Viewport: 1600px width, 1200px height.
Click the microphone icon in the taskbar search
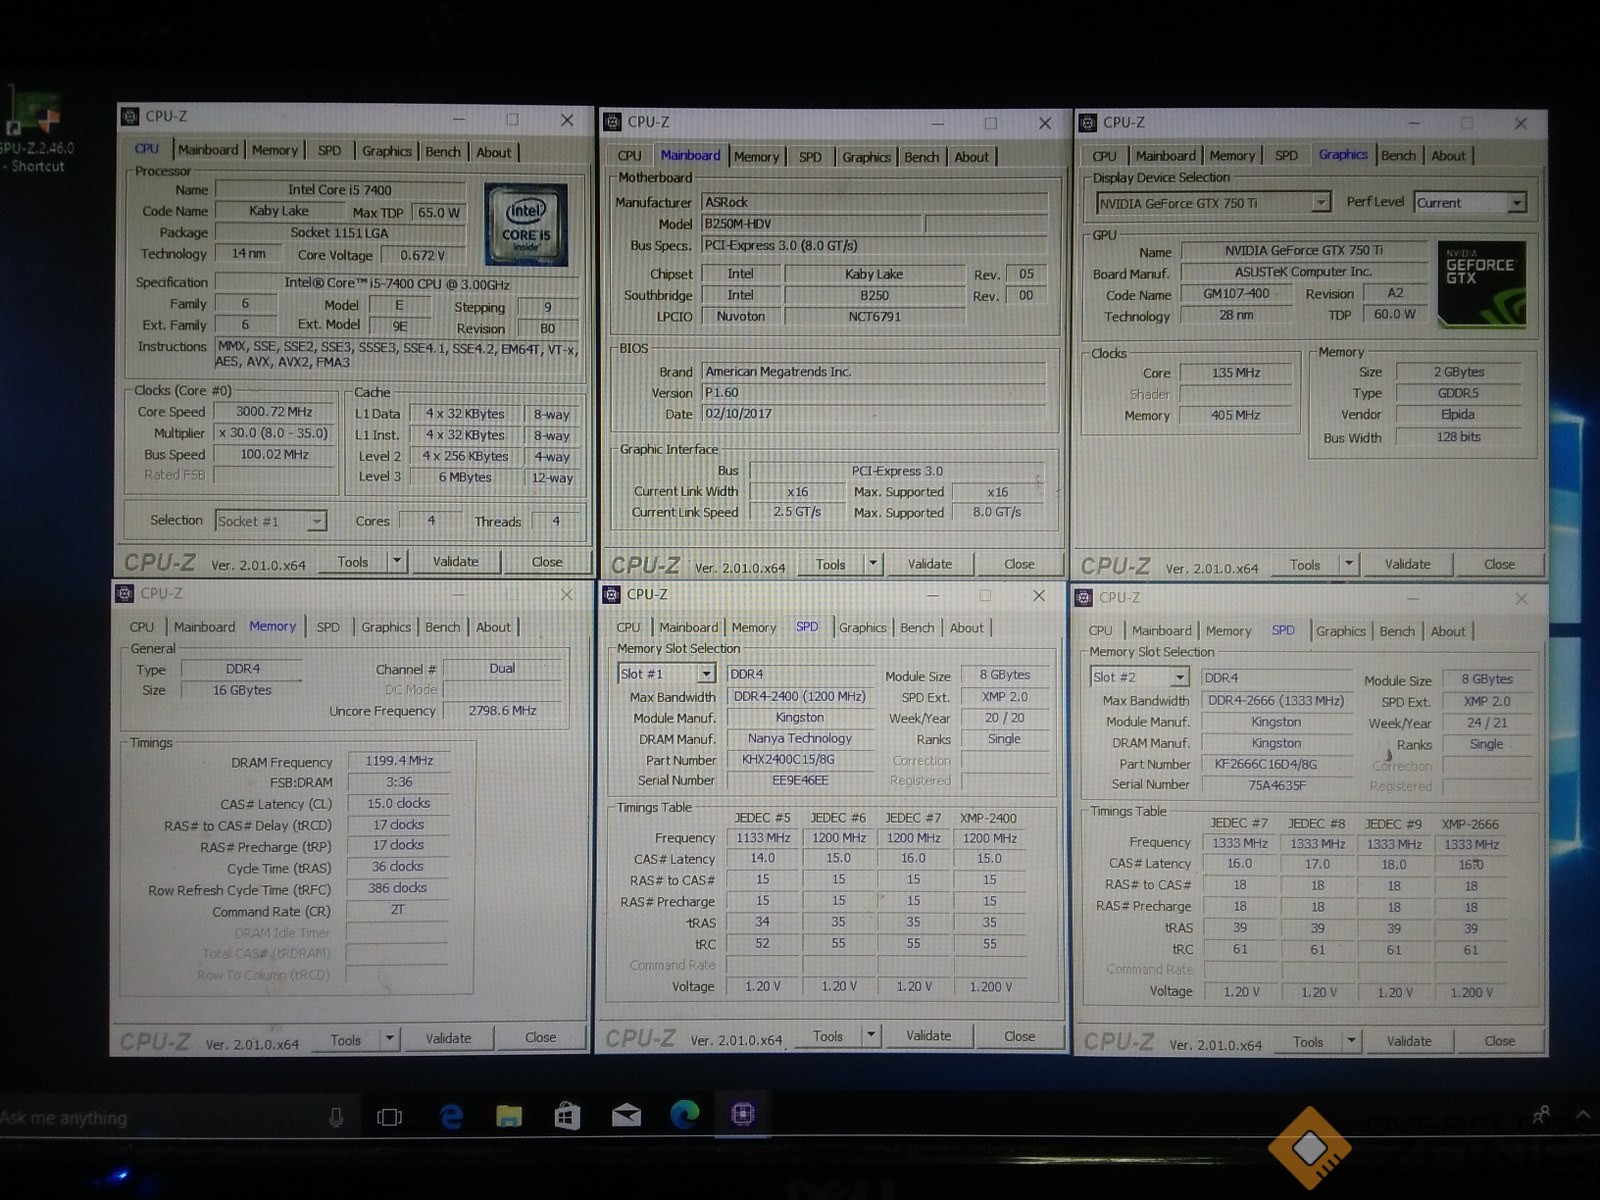coord(336,1117)
